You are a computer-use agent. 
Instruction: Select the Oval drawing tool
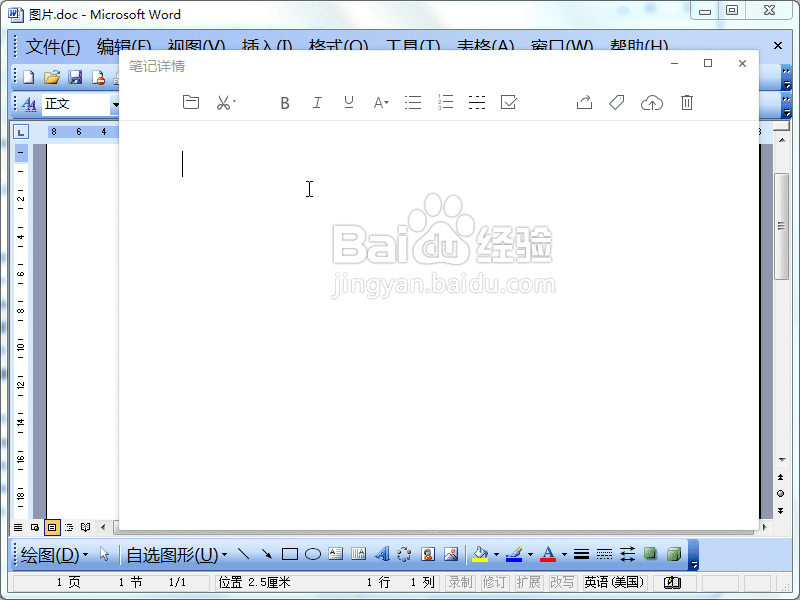pos(313,554)
